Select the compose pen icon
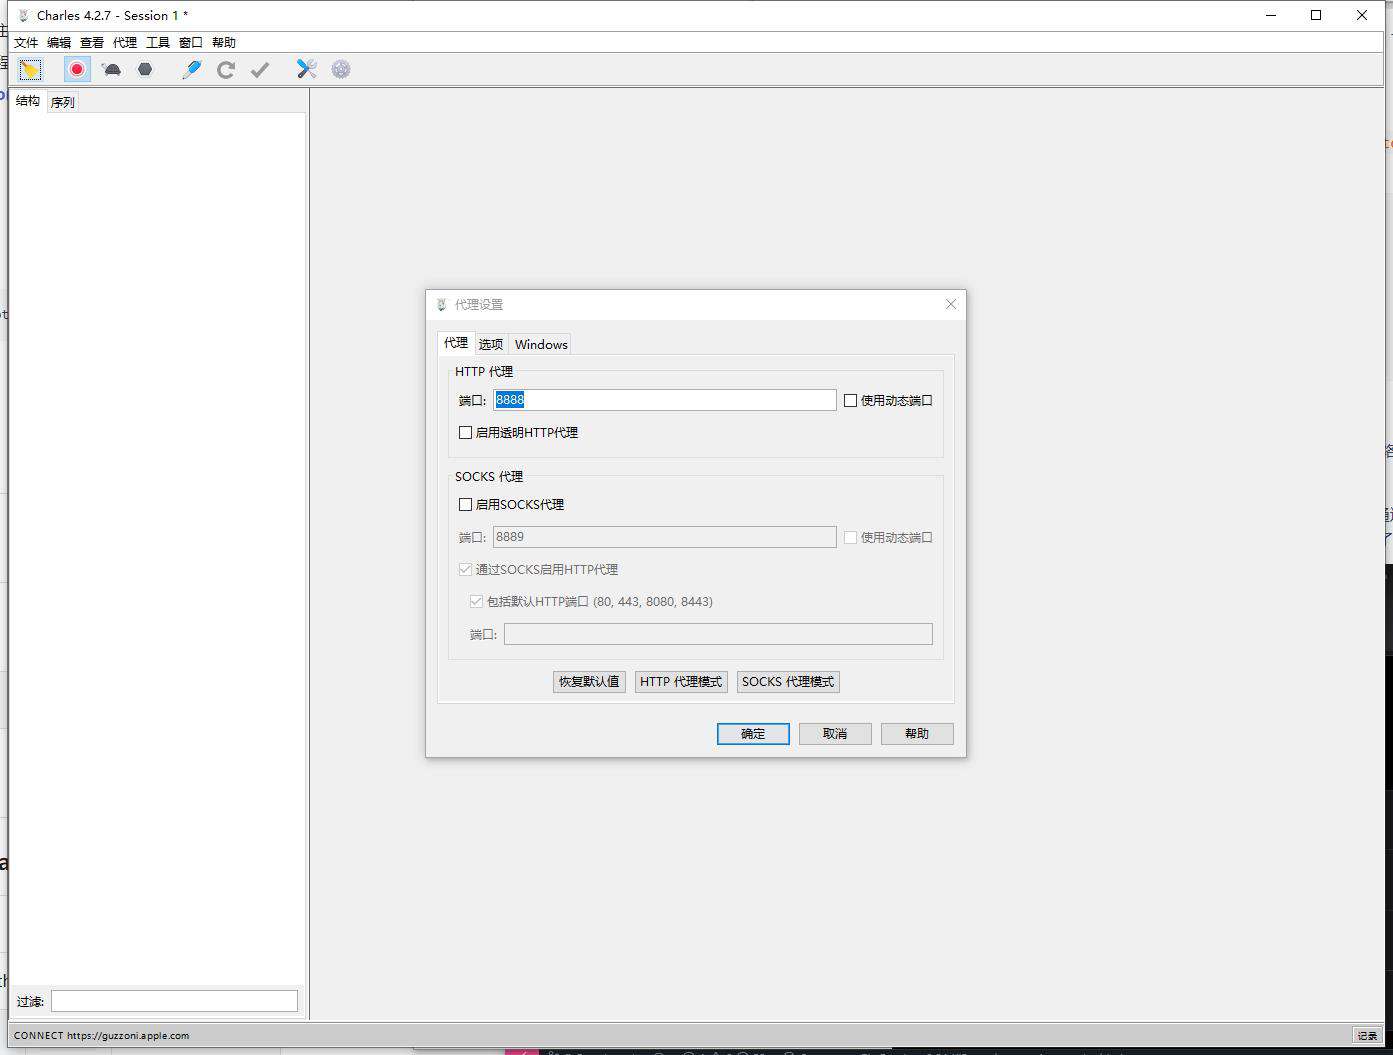 tap(192, 69)
